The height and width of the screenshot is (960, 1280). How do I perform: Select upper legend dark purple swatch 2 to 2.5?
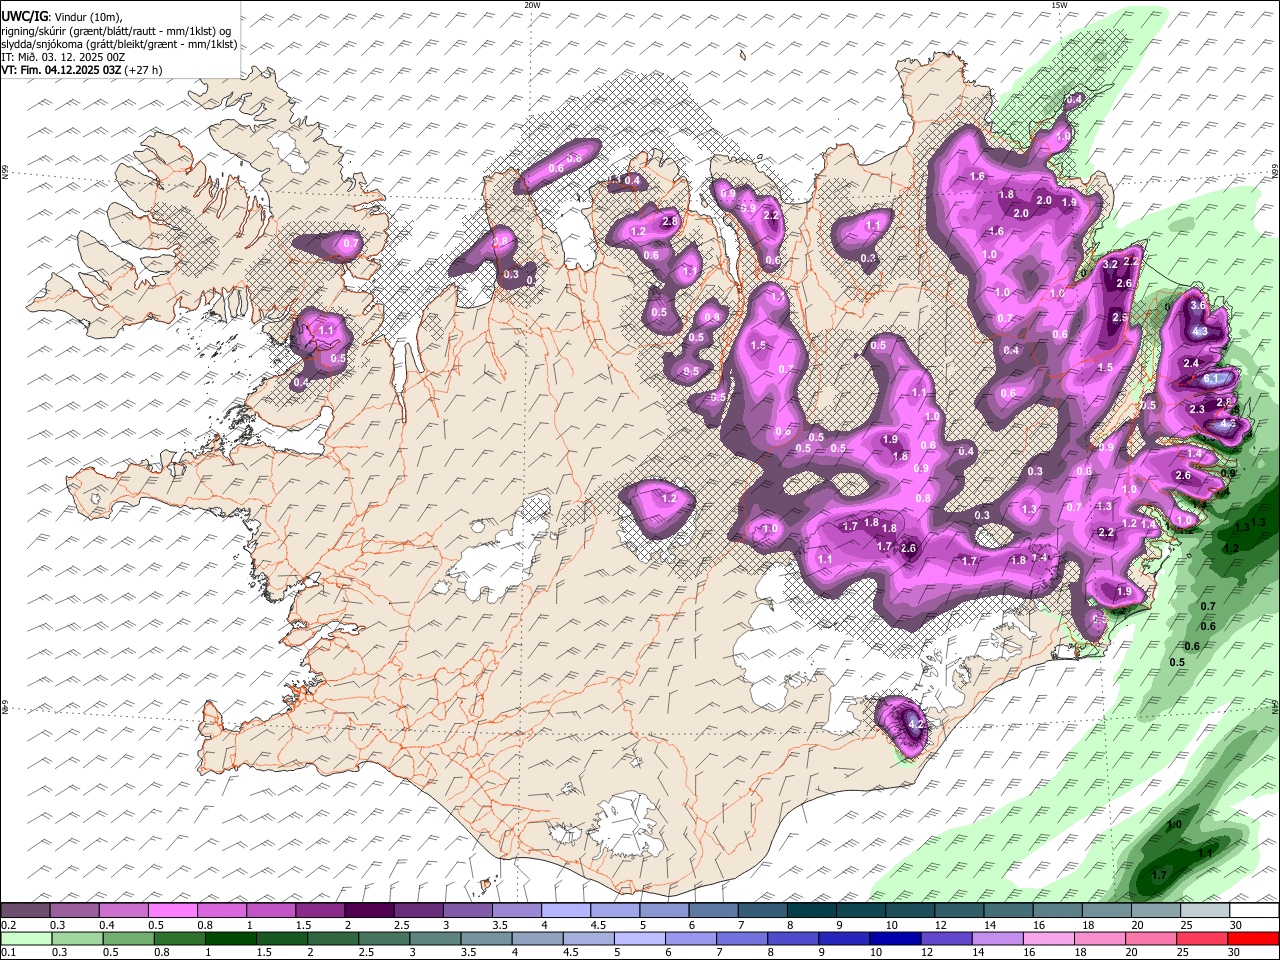(369, 911)
